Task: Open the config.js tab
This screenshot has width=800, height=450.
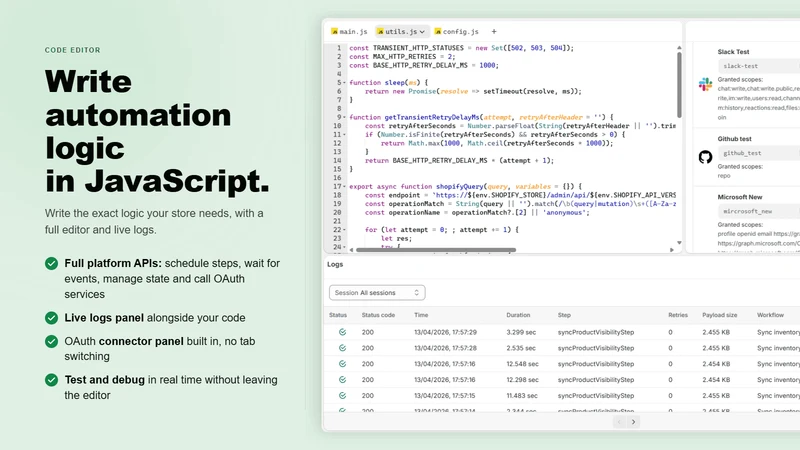Action: [456, 32]
